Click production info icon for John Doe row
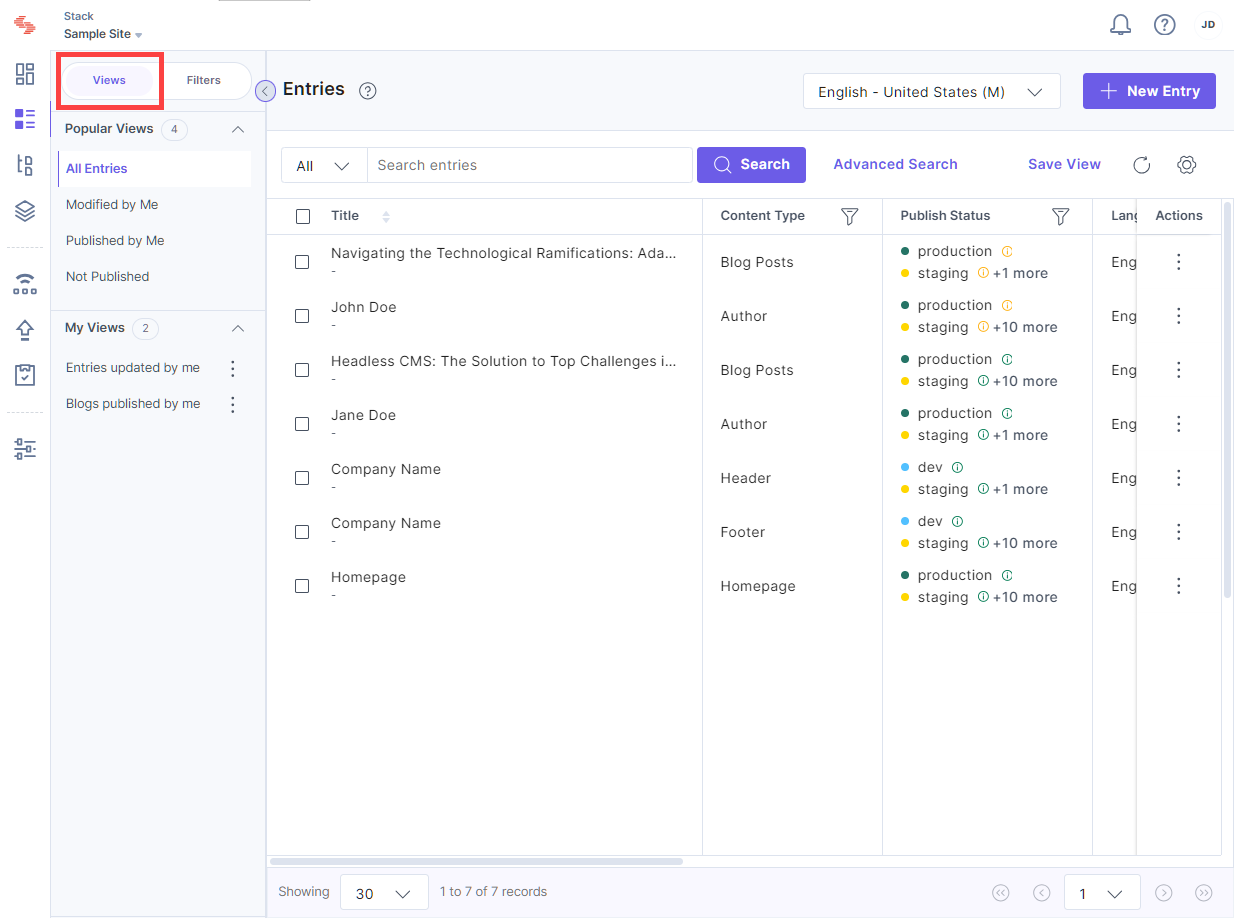The height and width of the screenshot is (918, 1234). pyautogui.click(x=1007, y=305)
